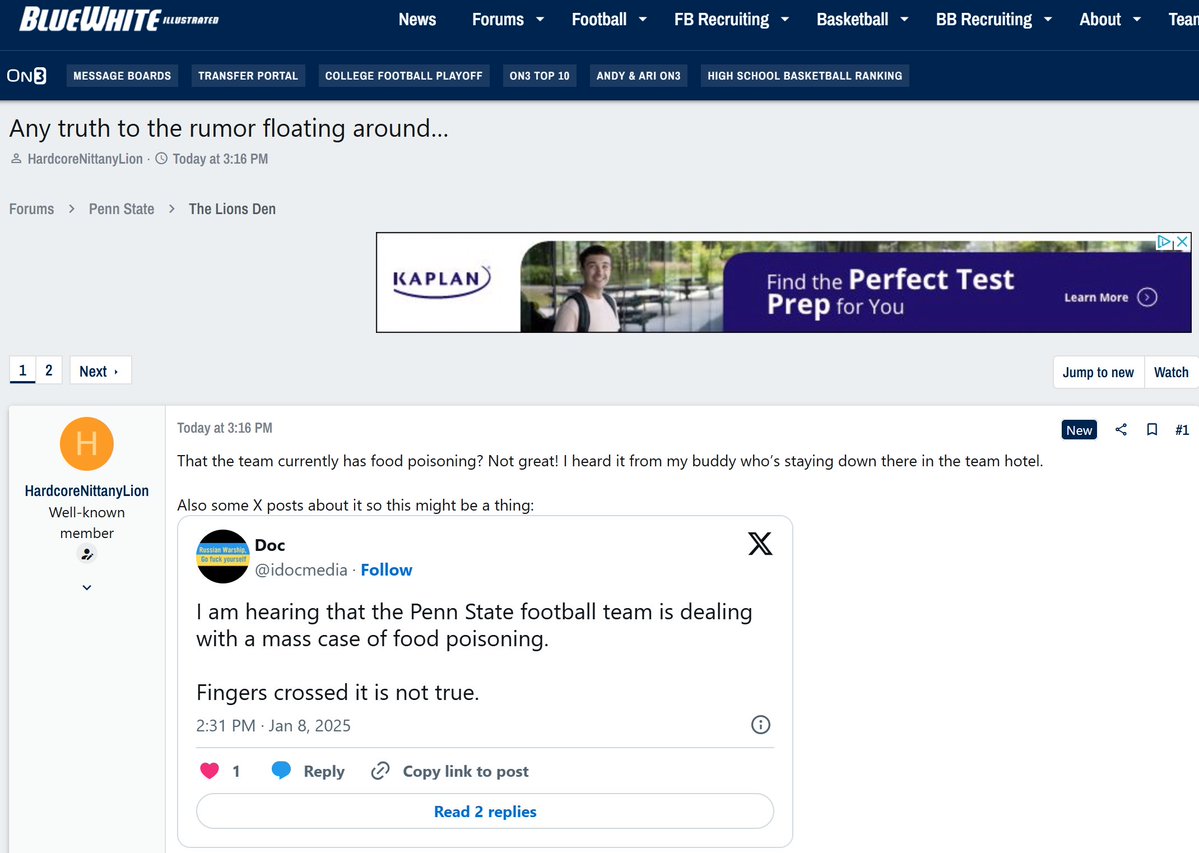Close the Kaplan ad with the X icon
1199x853 pixels.
click(x=1182, y=242)
